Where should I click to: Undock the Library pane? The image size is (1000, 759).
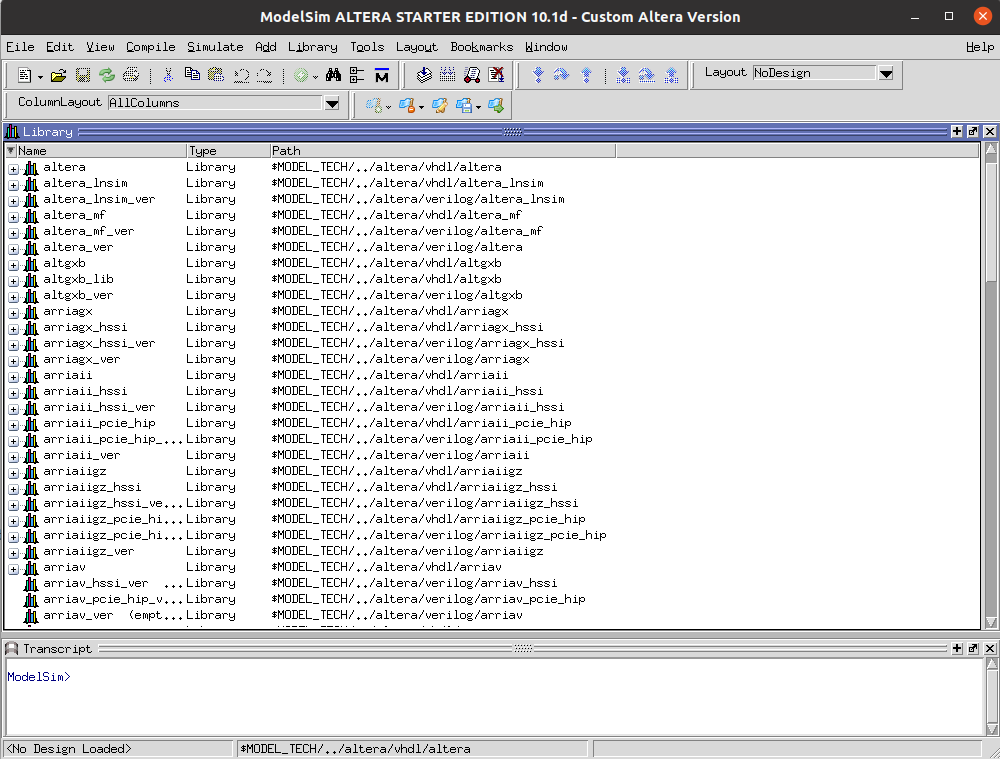(973, 131)
